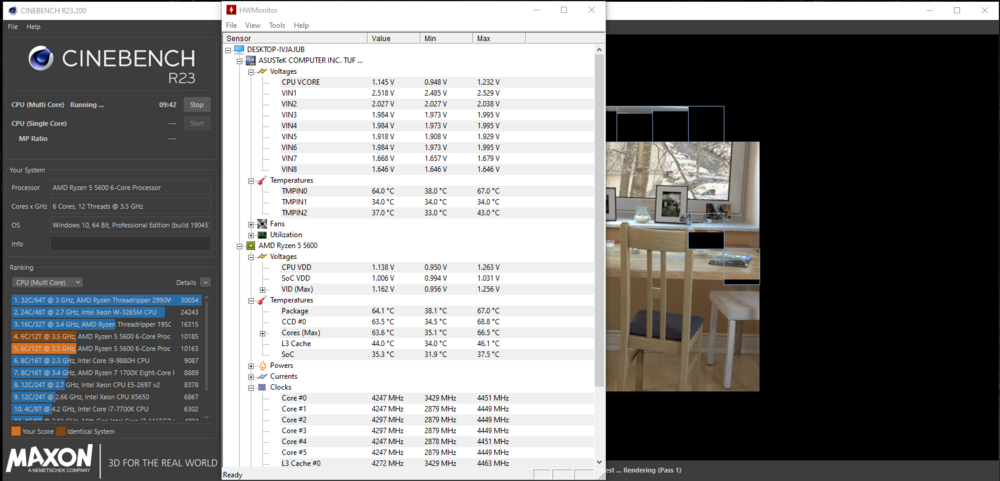The width and height of the screenshot is (1000, 481).
Task: Click the DESKTOP-IVJAJUB computer icon
Action: pyautogui.click(x=238, y=49)
